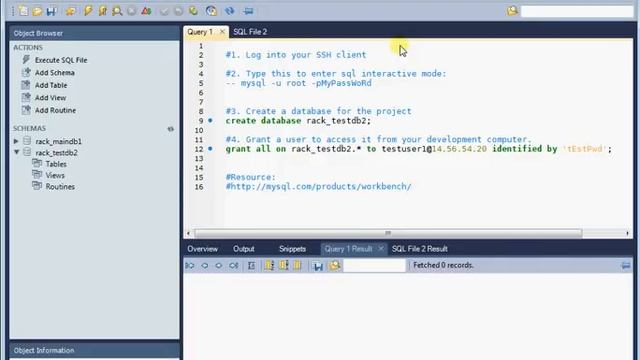
Task: Open the Snippets tab
Action: tap(292, 249)
